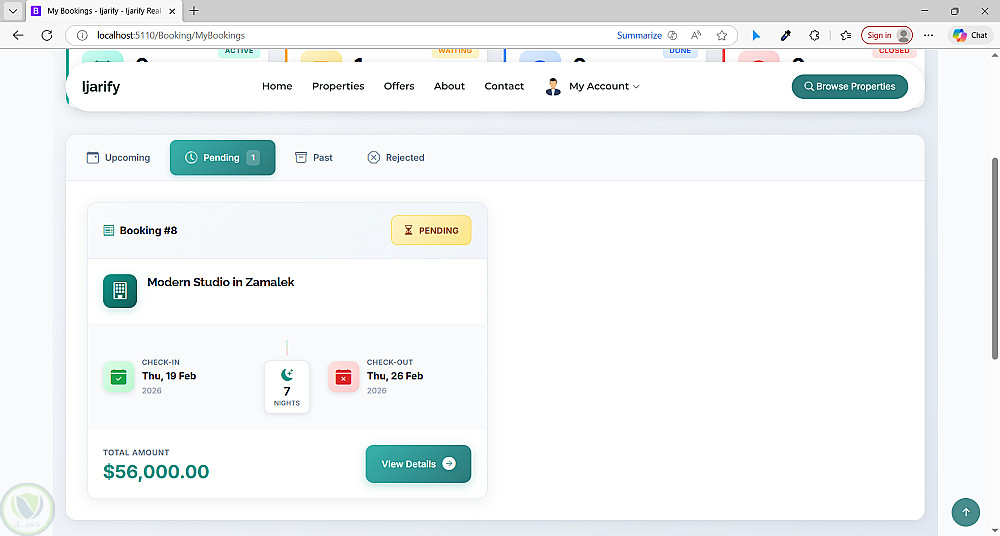Open the Extensions puzzle icon

(814, 36)
